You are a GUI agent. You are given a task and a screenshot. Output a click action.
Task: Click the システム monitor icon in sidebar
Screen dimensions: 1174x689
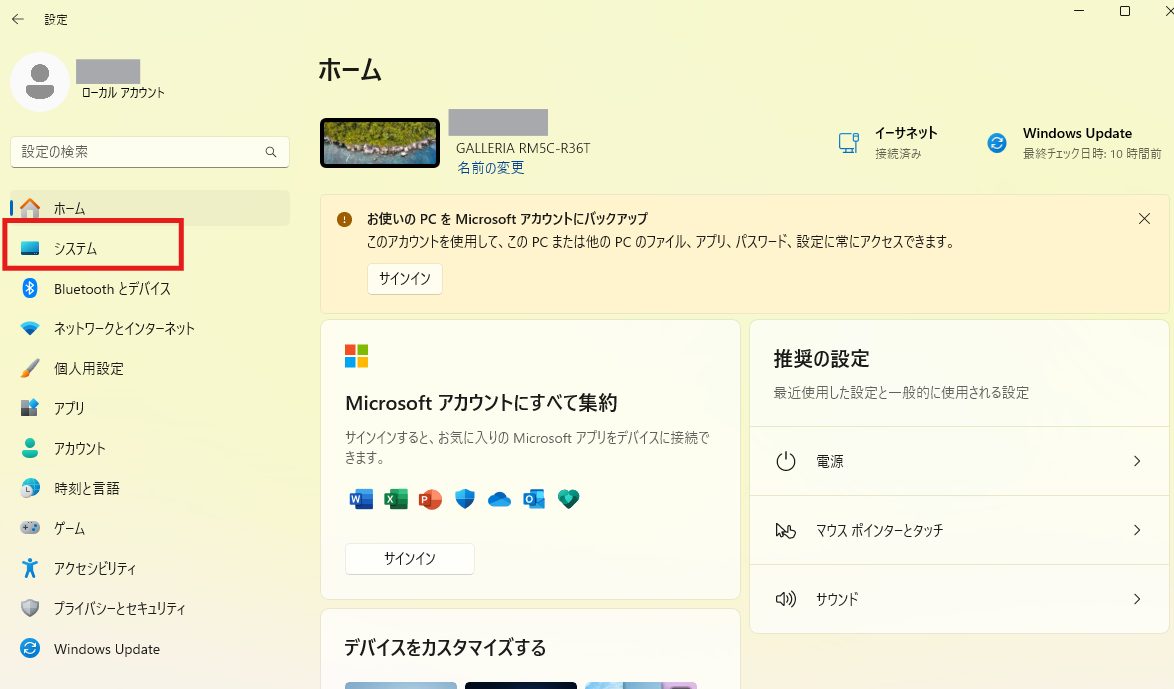pos(30,249)
